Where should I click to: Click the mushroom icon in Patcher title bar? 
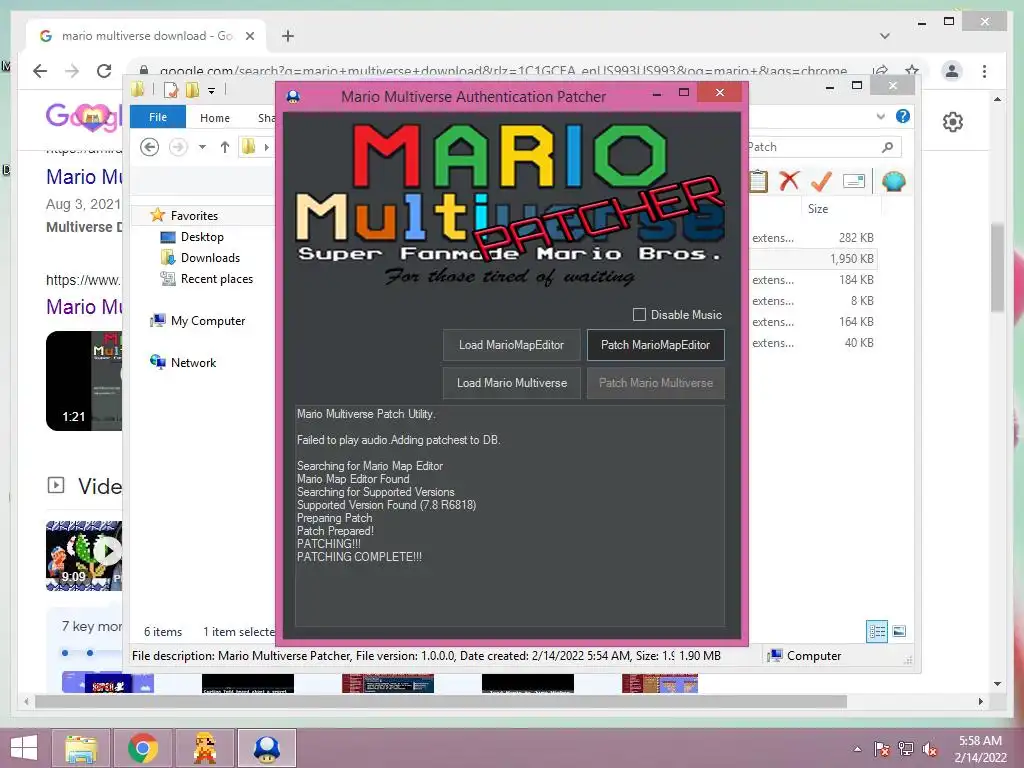(x=293, y=97)
